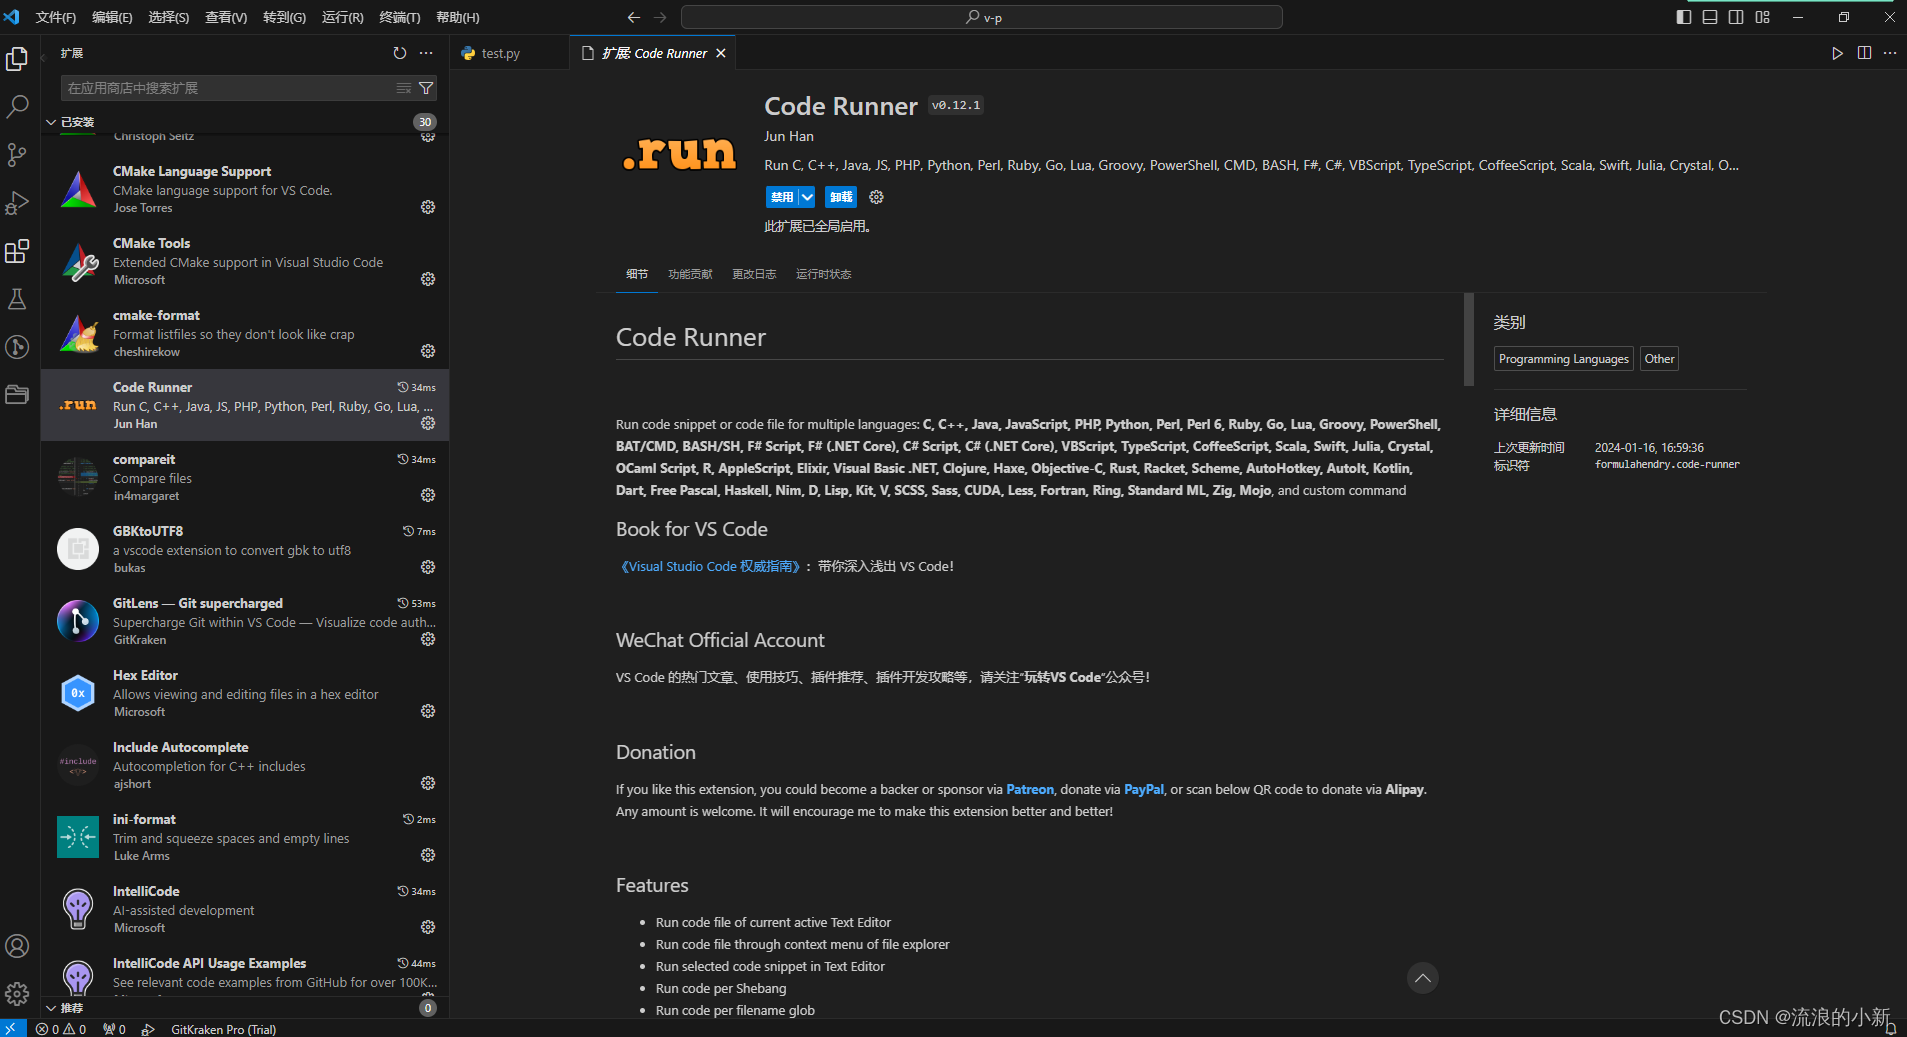Open the 查看(V) menu
The image size is (1907, 1037).
pos(226,17)
